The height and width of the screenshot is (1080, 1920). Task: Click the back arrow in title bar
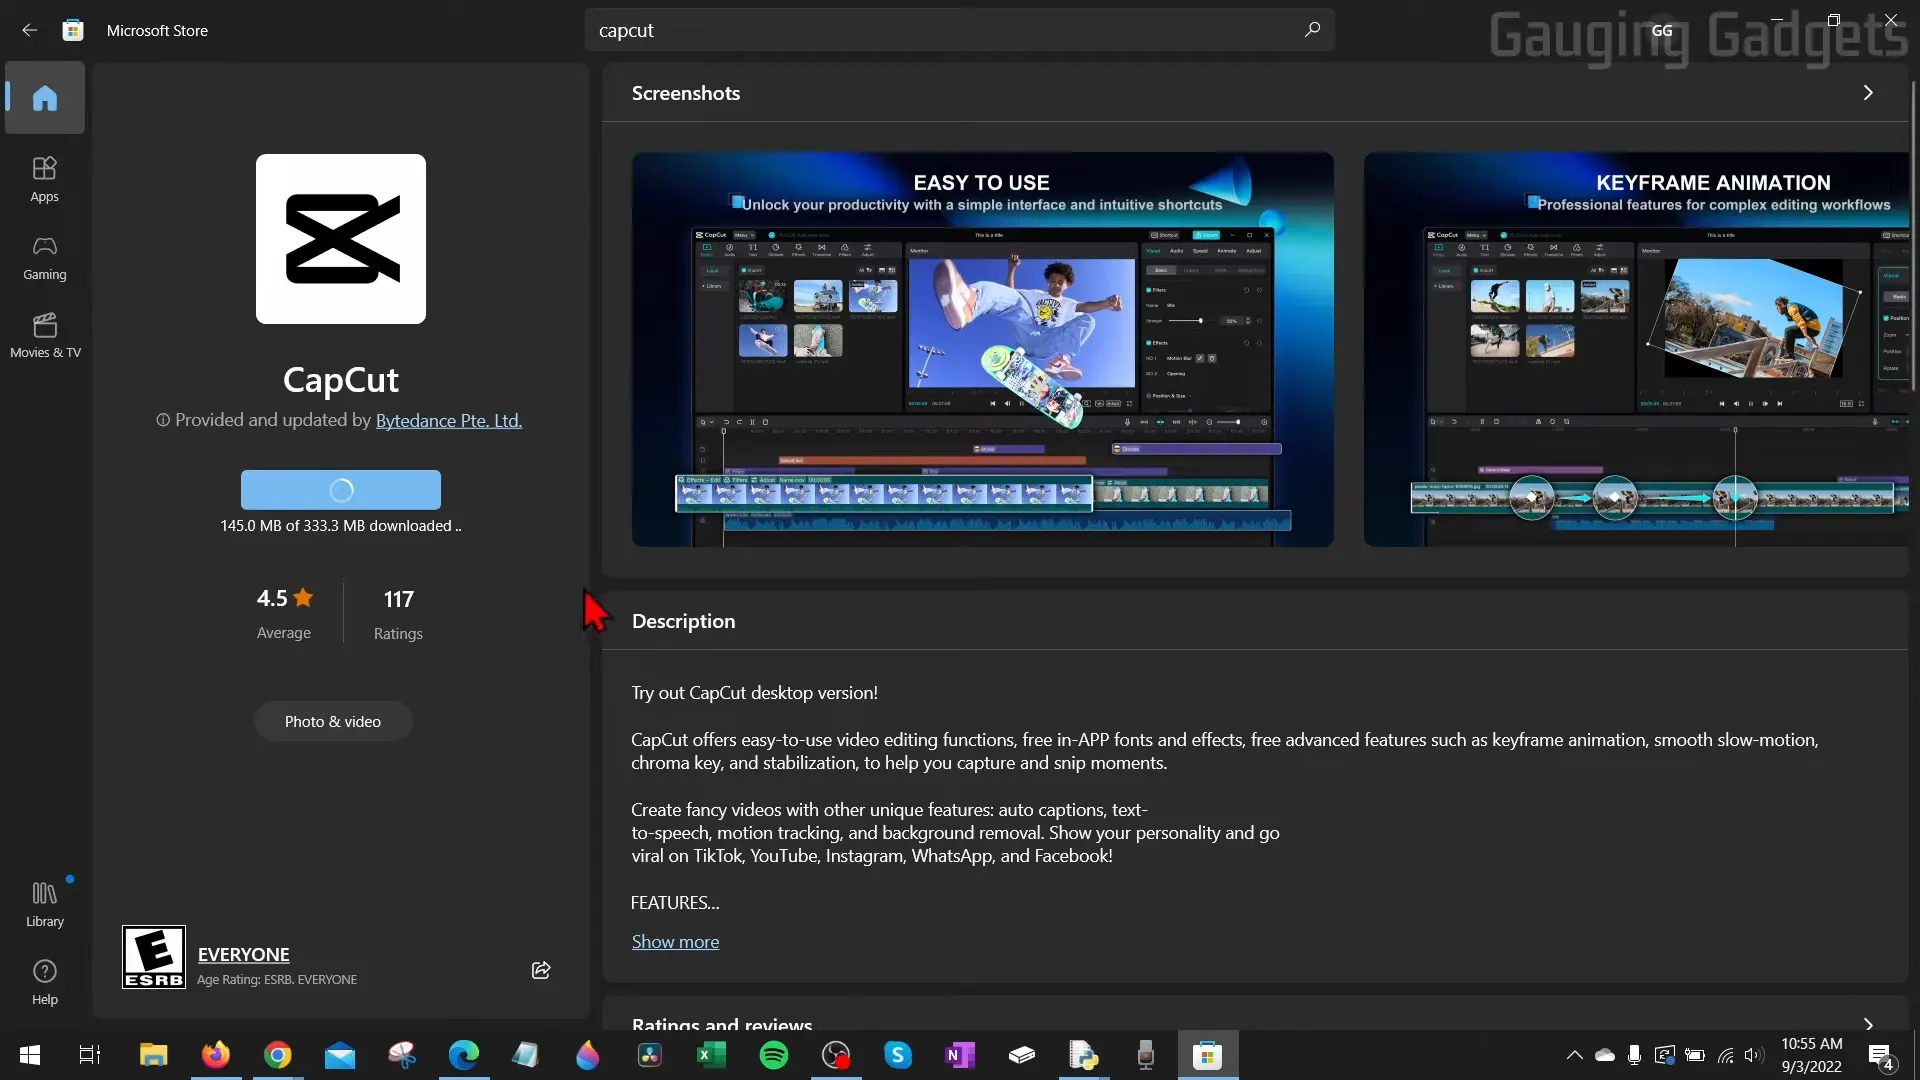[x=29, y=30]
